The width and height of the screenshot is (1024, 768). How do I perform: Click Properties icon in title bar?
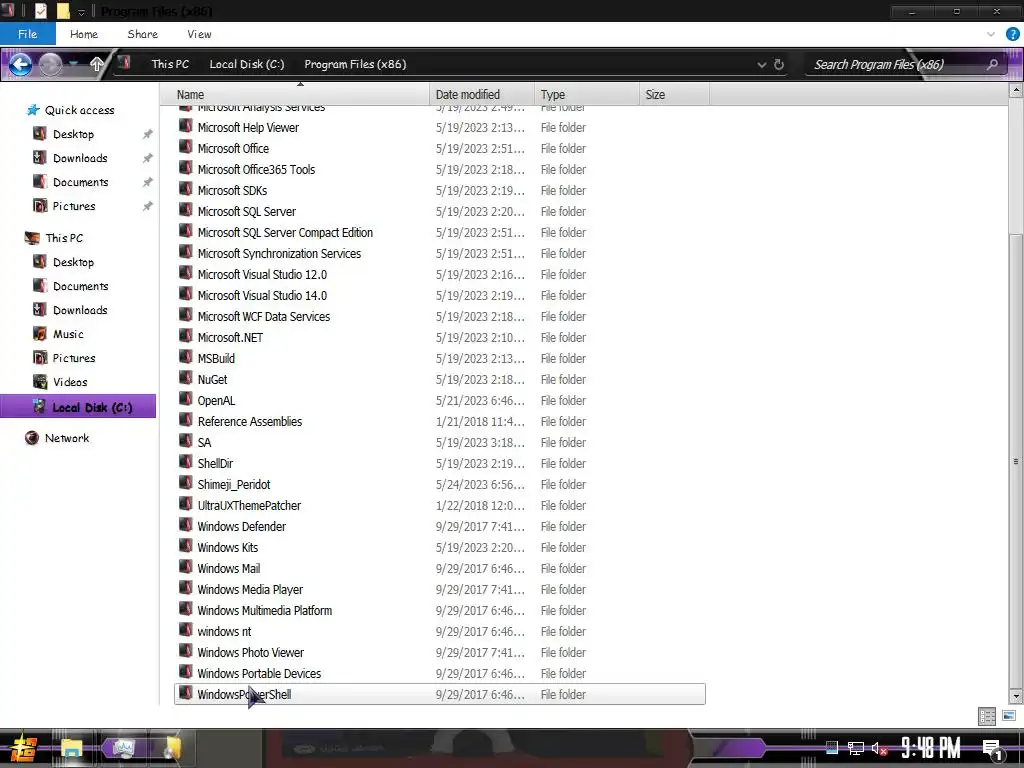[x=40, y=11]
